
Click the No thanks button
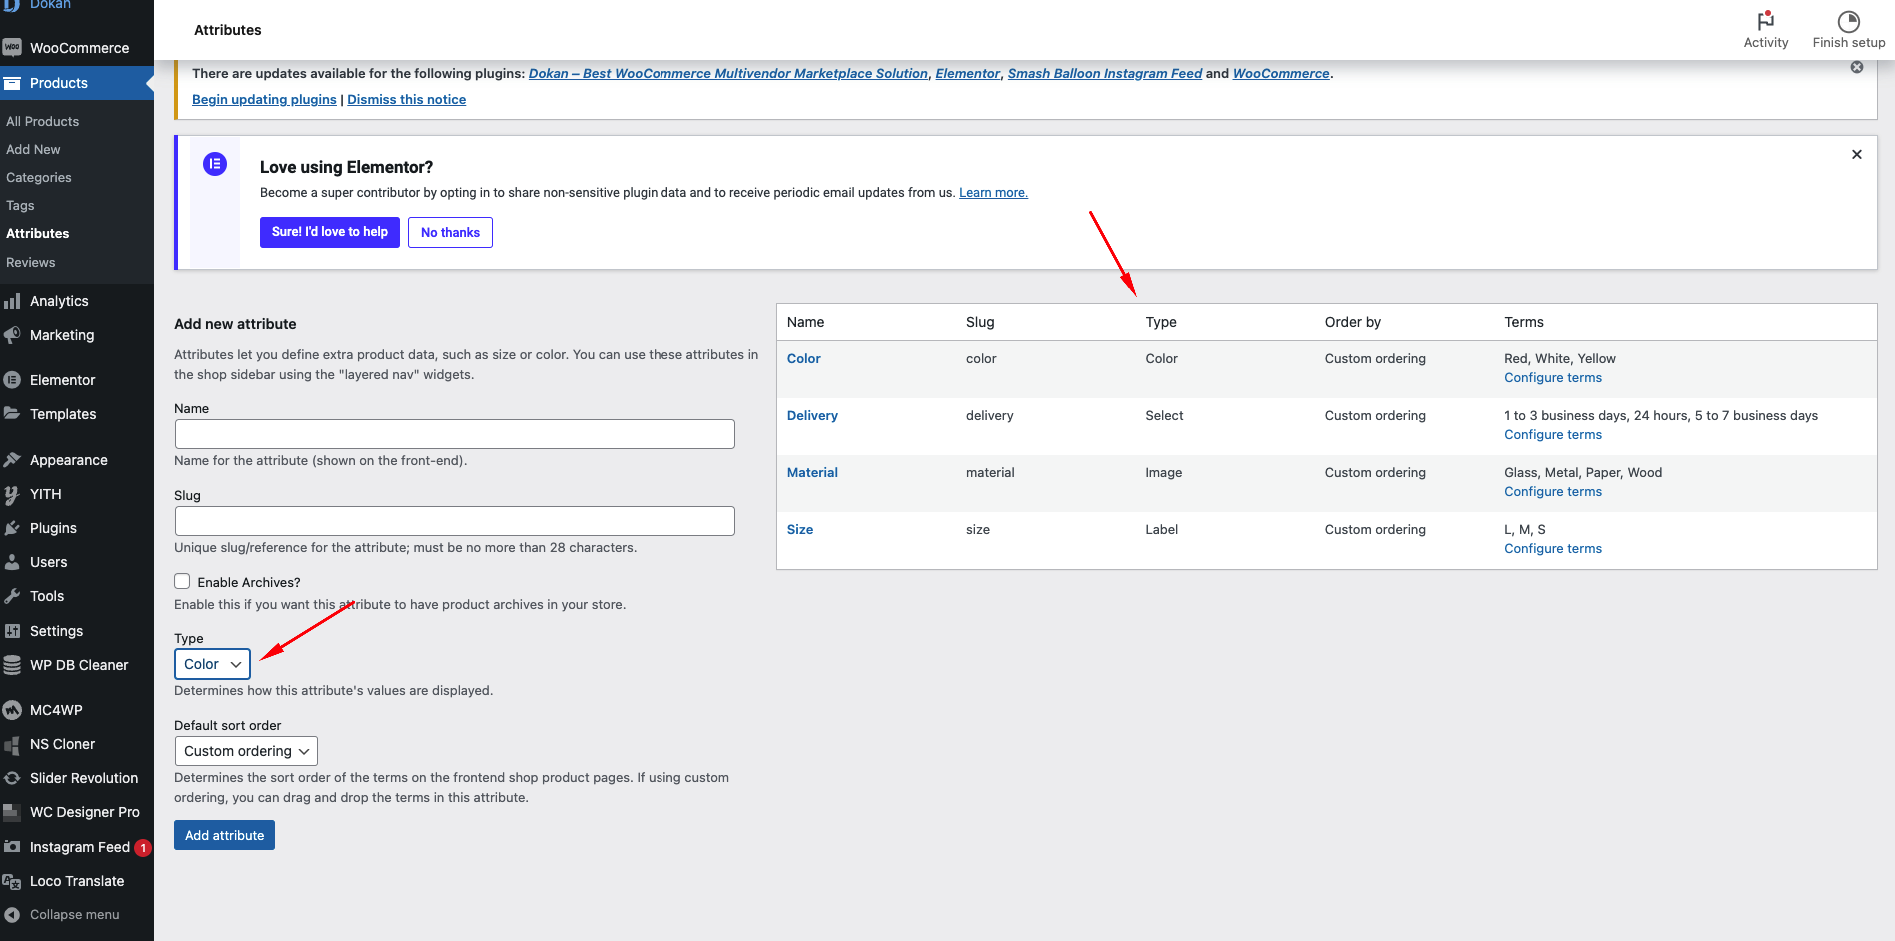click(x=450, y=232)
